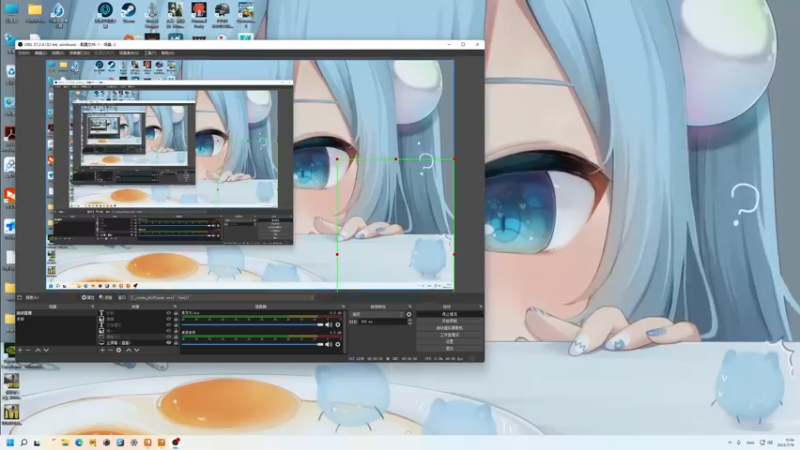Open Settings from the Controls panel

(x=449, y=341)
